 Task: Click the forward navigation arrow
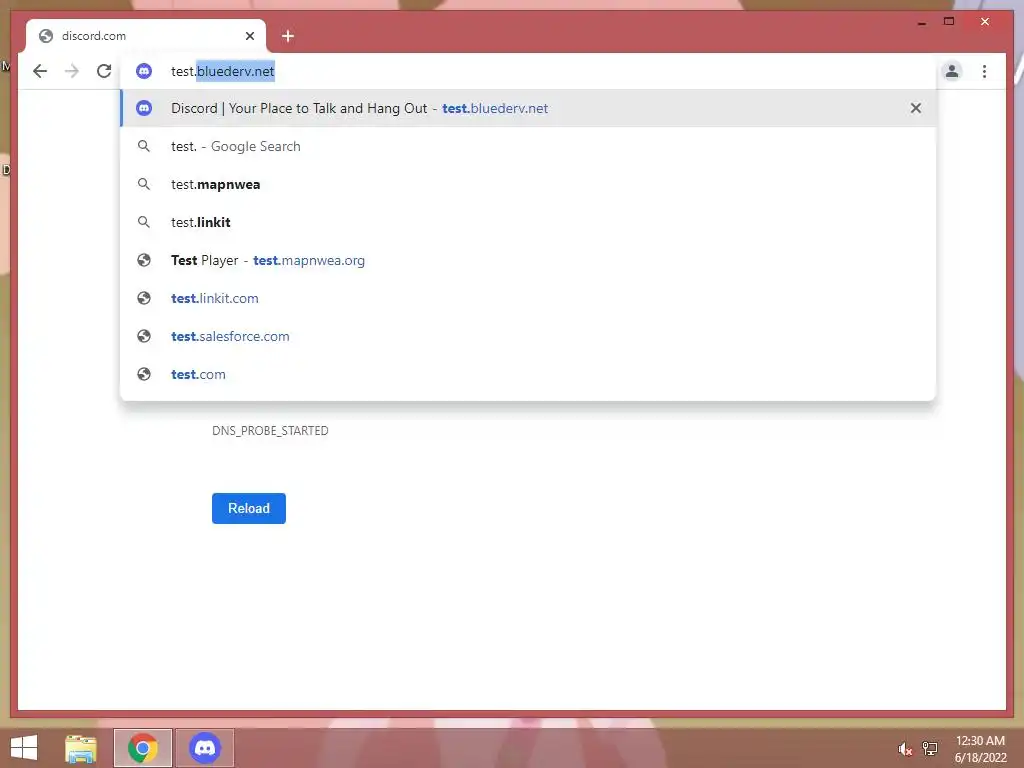click(72, 71)
